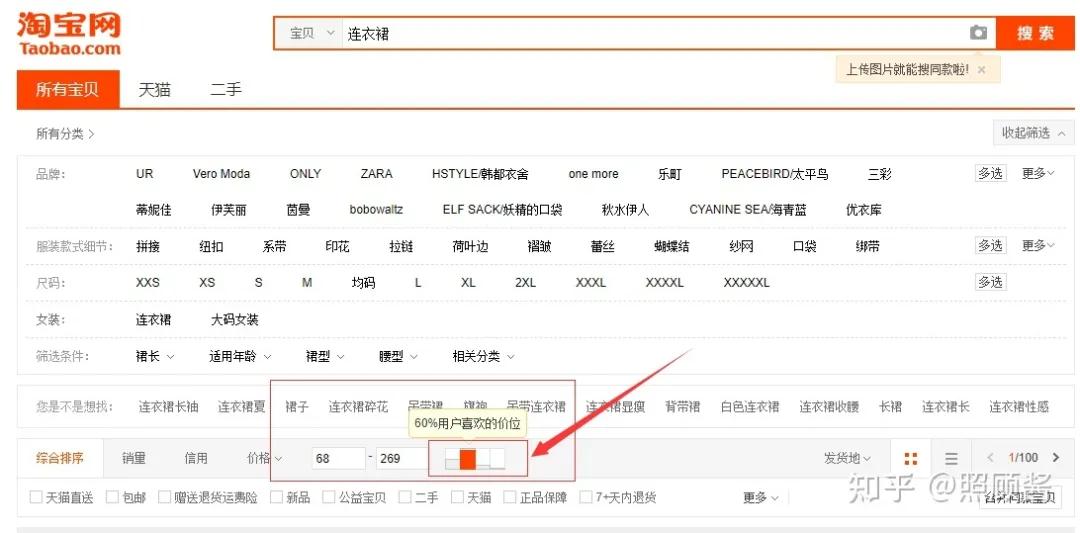Check the 天猫直送 checkbox
The width and height of the screenshot is (1080, 533).
click(x=36, y=497)
